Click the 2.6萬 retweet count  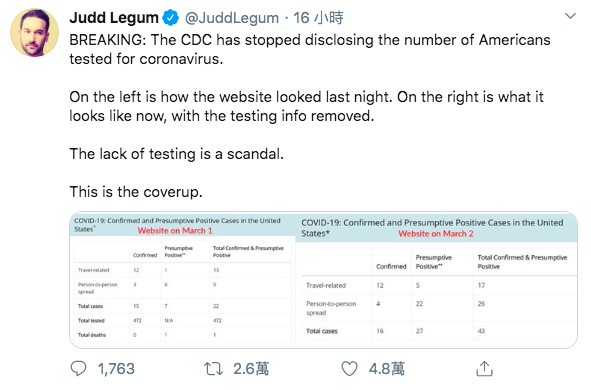[x=251, y=369]
